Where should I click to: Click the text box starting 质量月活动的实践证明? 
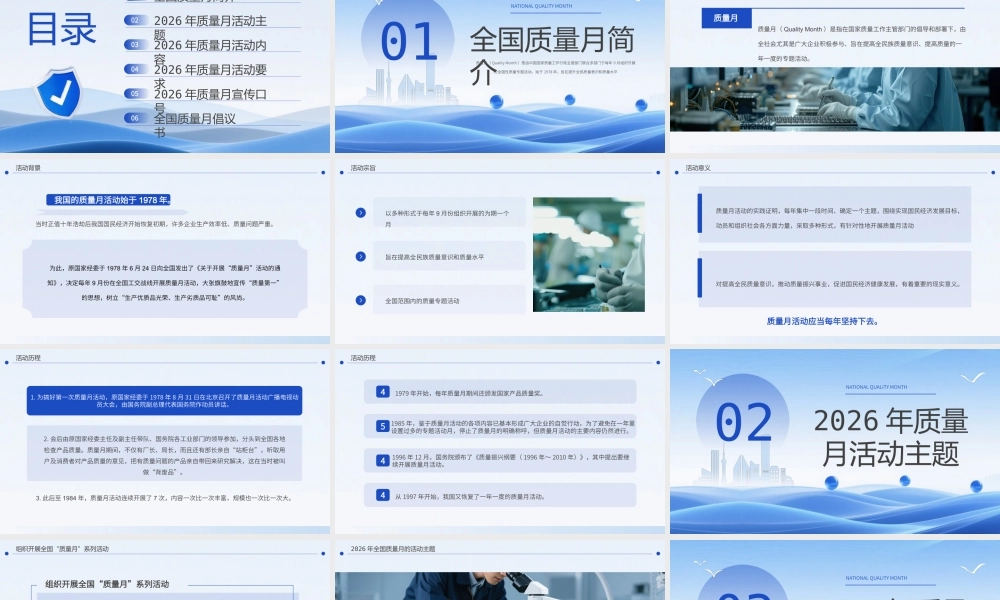[x=835, y=214]
